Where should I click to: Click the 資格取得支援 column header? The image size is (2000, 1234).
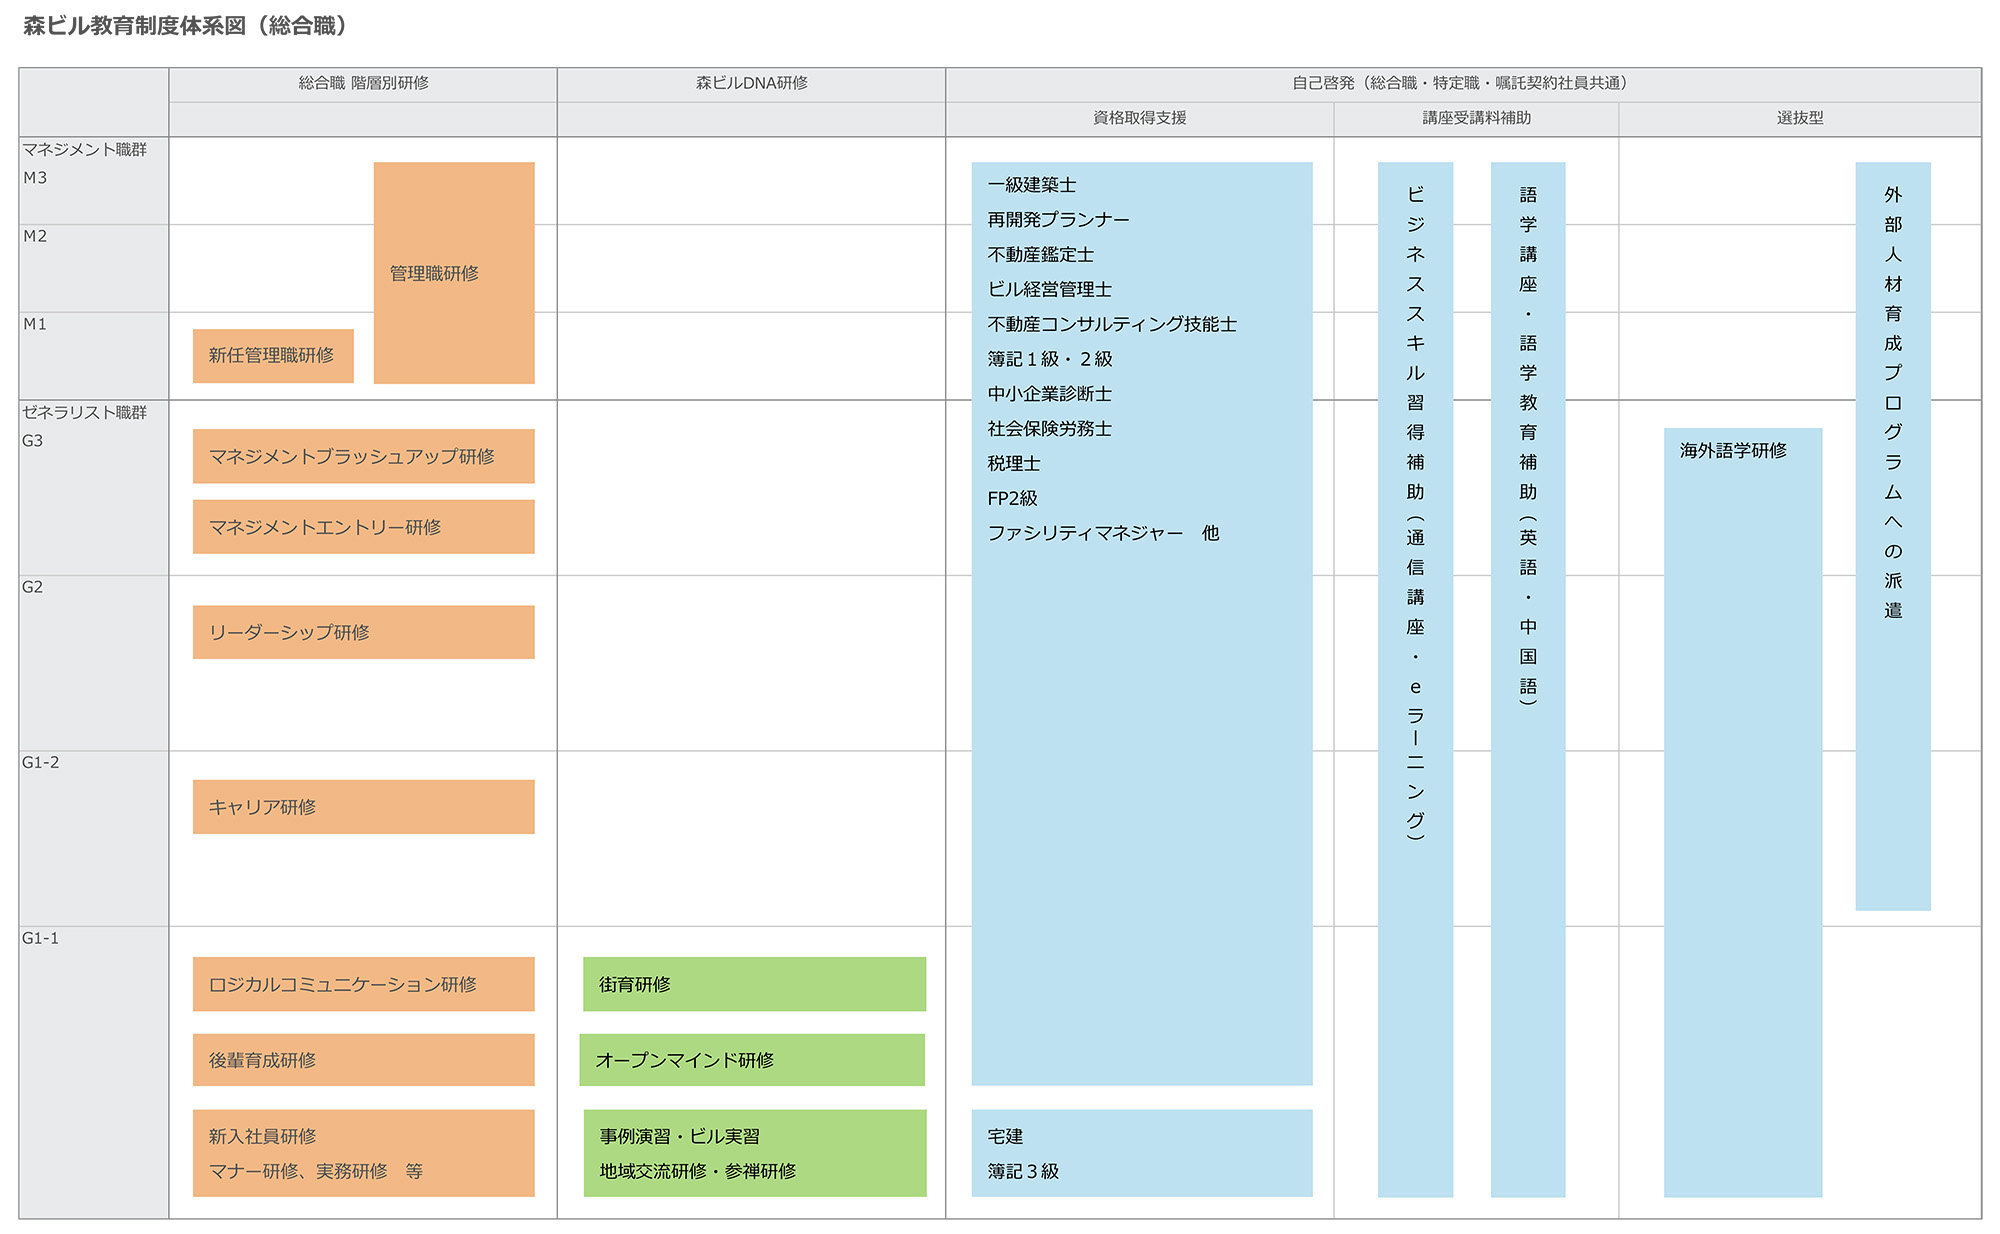1139,118
